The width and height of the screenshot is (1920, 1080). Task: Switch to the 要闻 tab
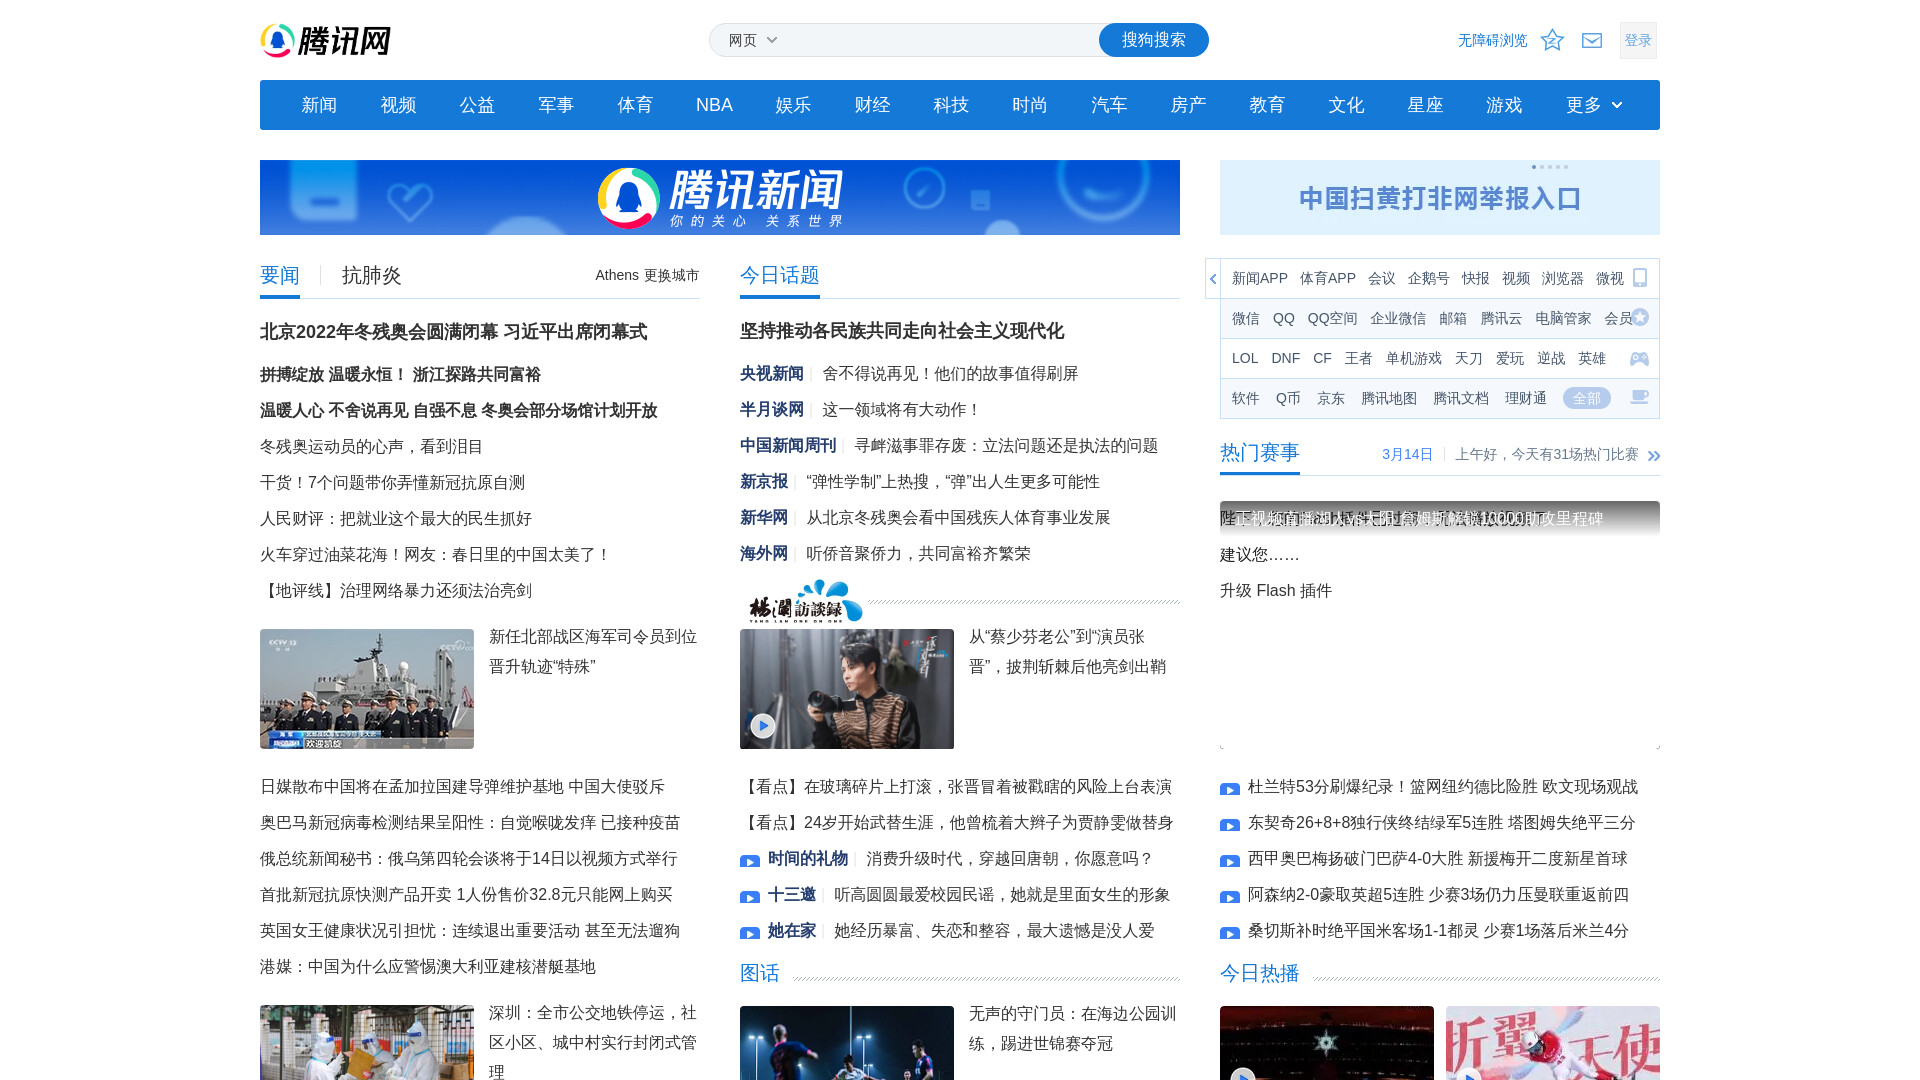pos(280,275)
